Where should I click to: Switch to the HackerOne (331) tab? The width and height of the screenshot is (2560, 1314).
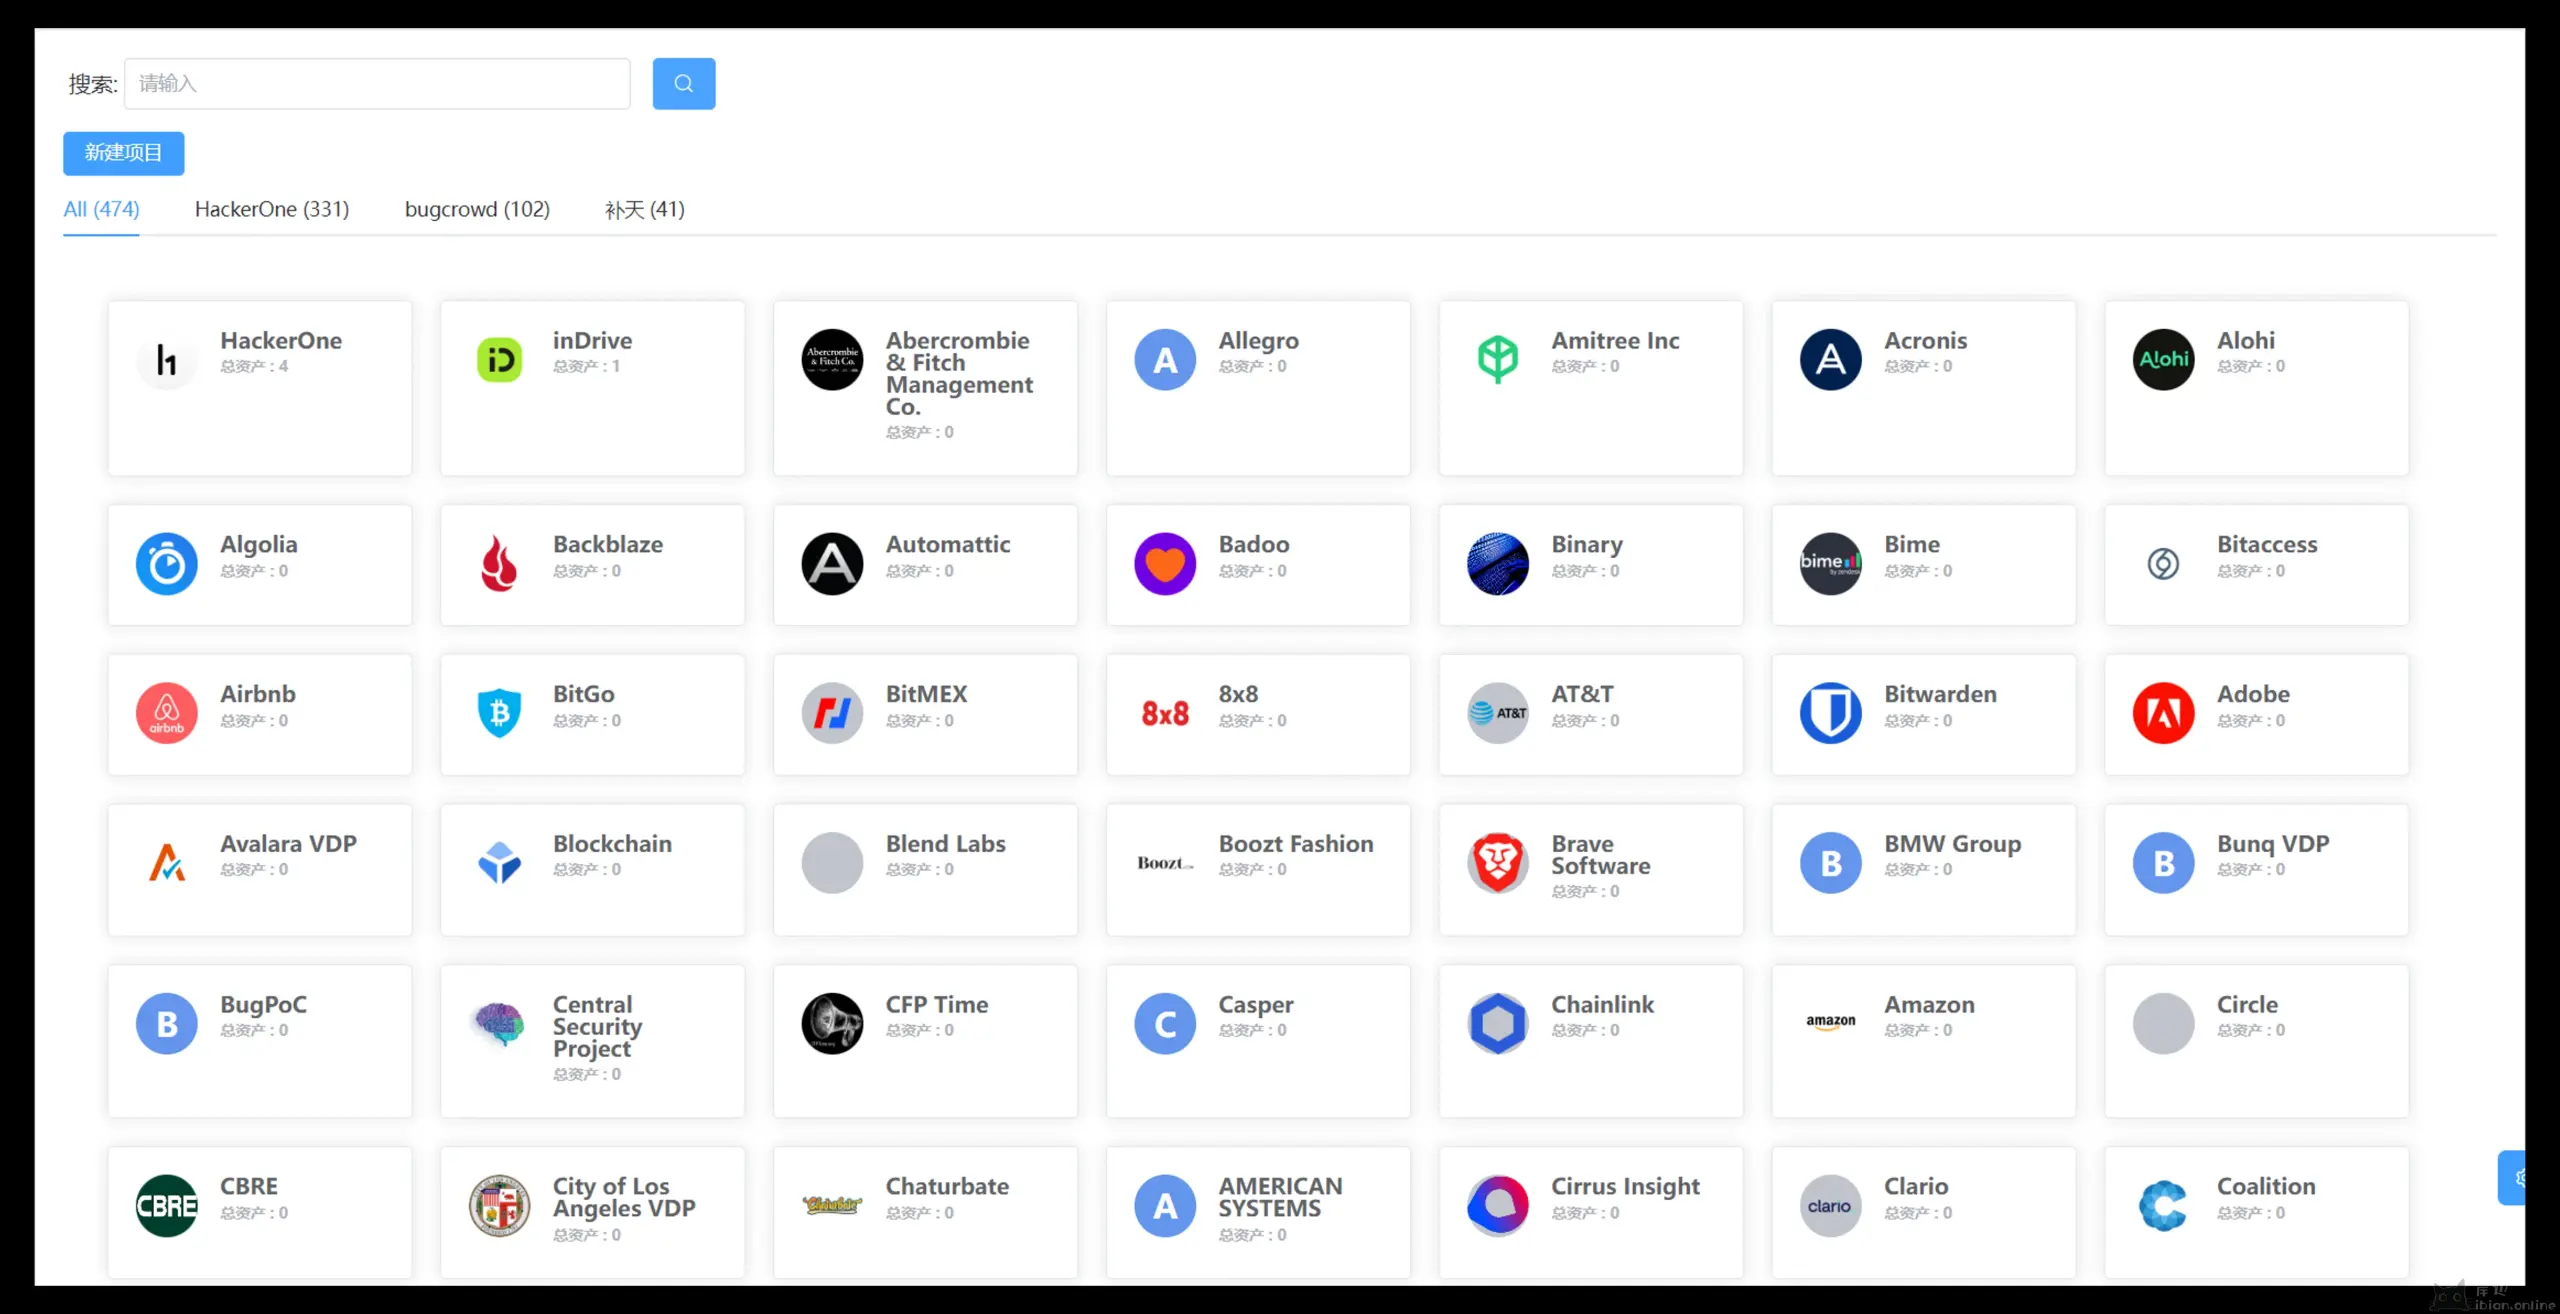[272, 209]
